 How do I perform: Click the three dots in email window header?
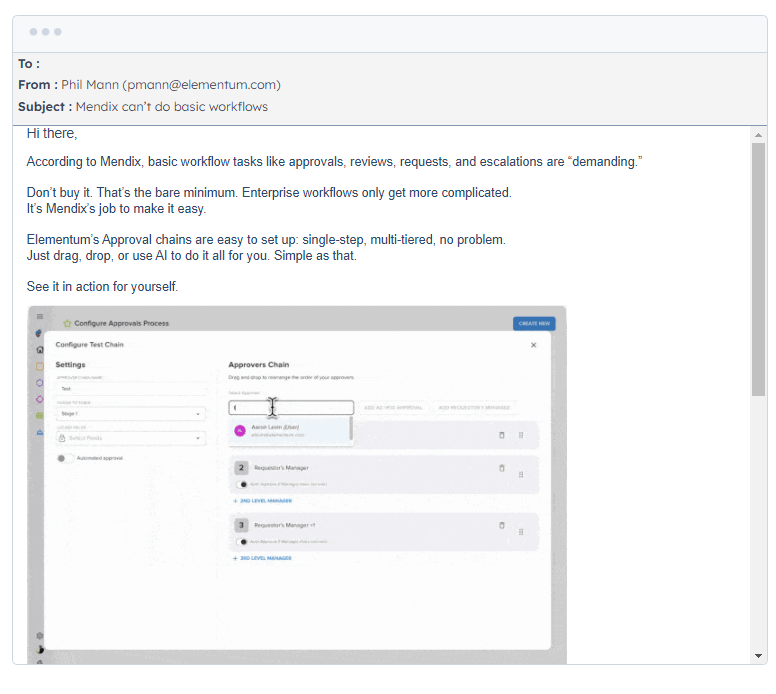[x=46, y=32]
